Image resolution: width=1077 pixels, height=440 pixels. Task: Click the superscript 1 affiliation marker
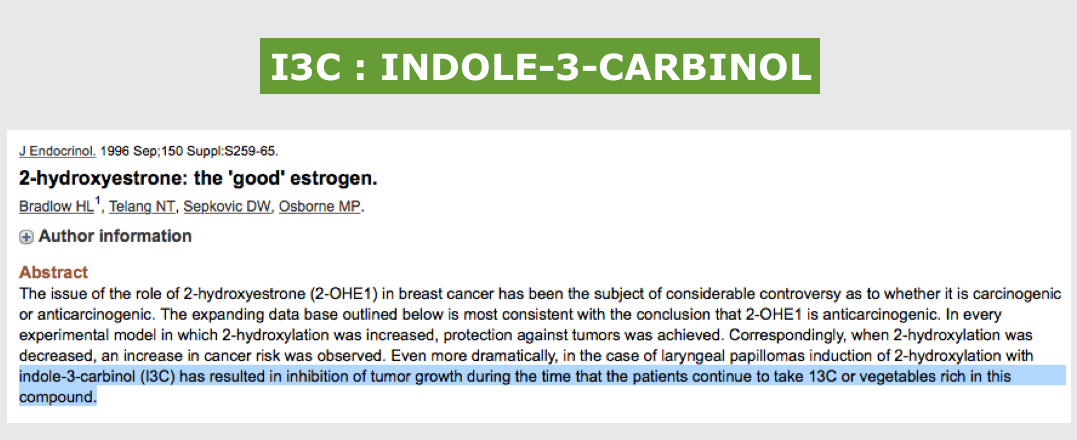pos(98,201)
